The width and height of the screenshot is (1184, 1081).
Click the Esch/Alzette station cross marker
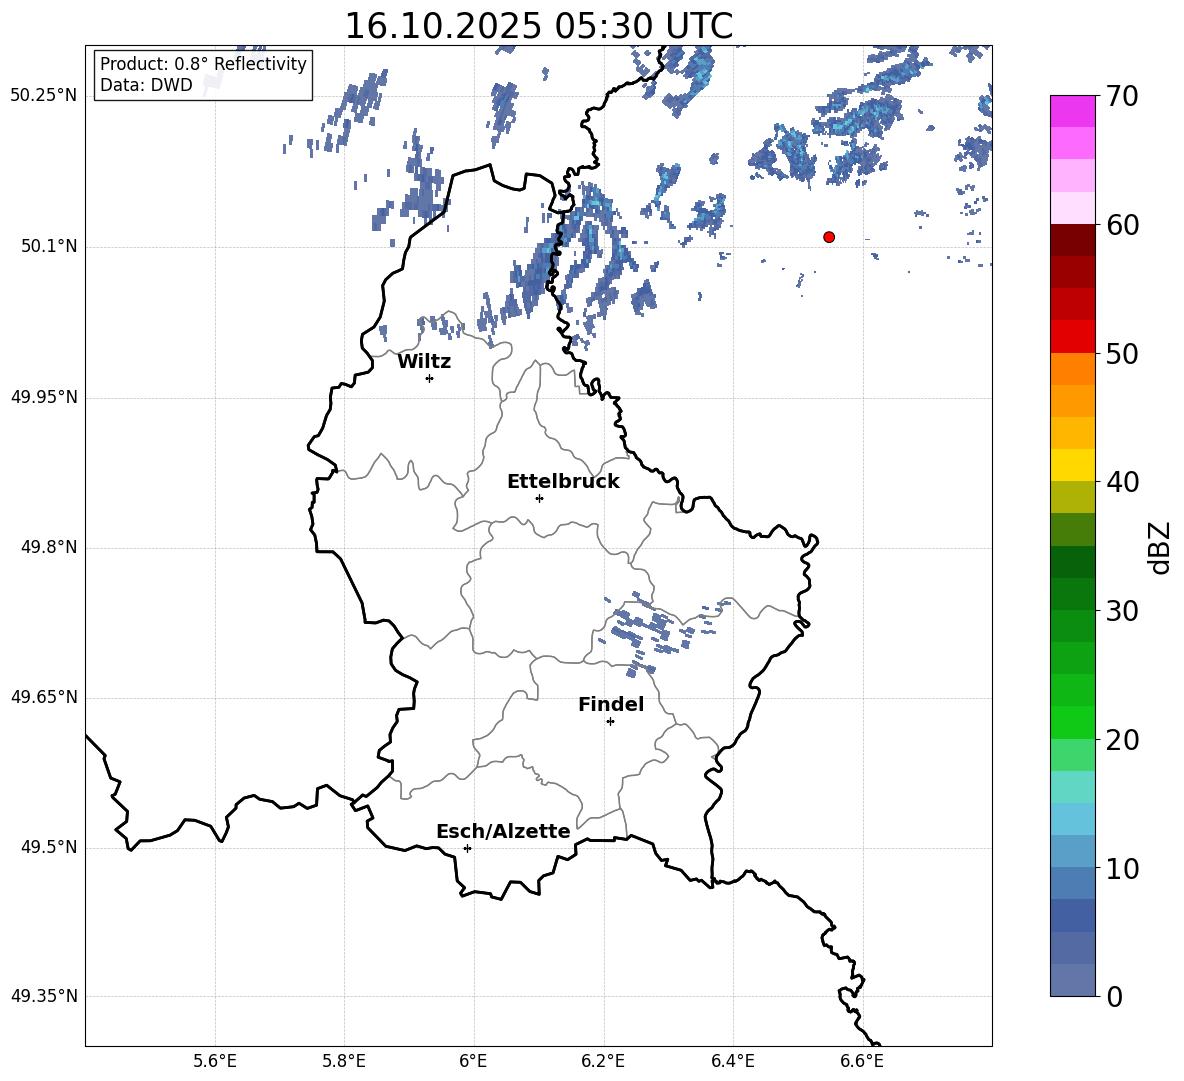coord(467,848)
